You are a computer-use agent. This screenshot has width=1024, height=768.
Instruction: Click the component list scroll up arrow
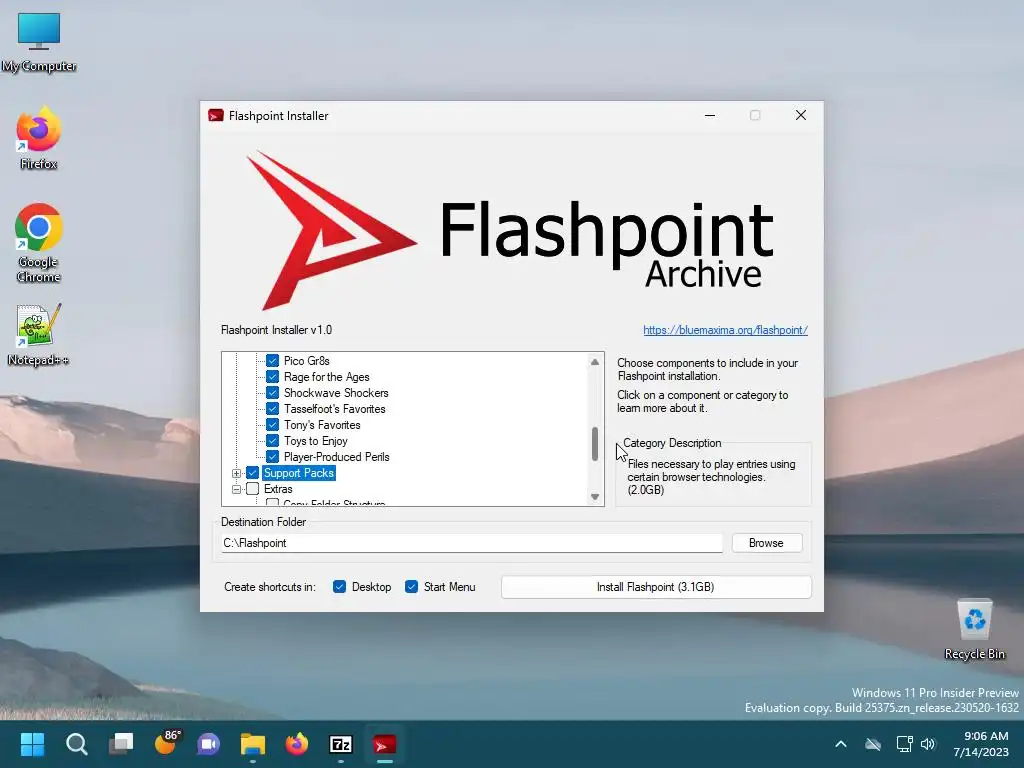tap(594, 362)
